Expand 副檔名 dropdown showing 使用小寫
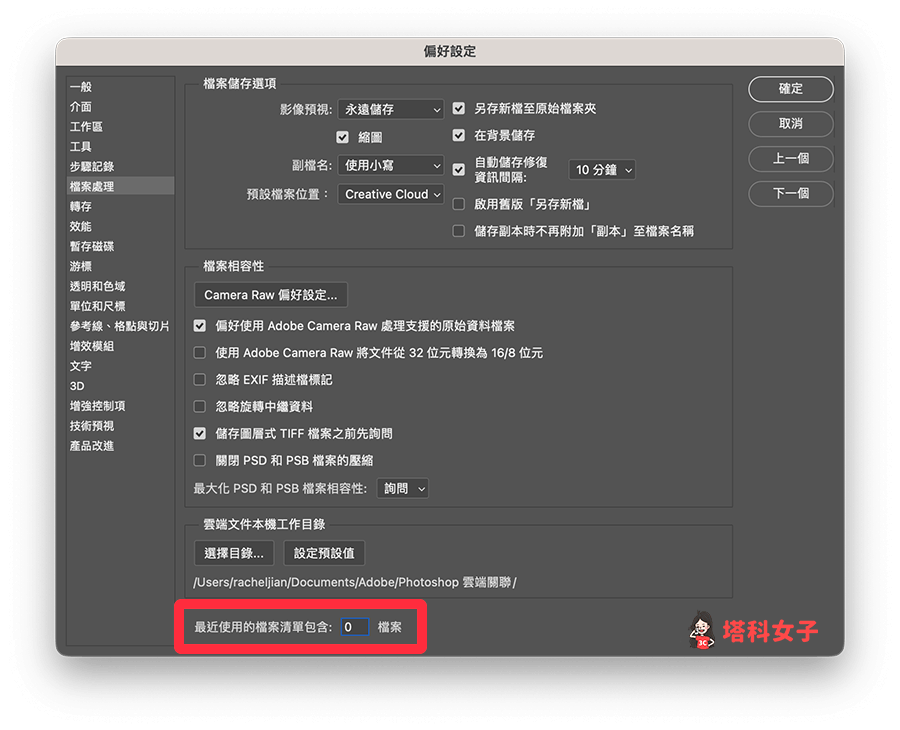 390,165
